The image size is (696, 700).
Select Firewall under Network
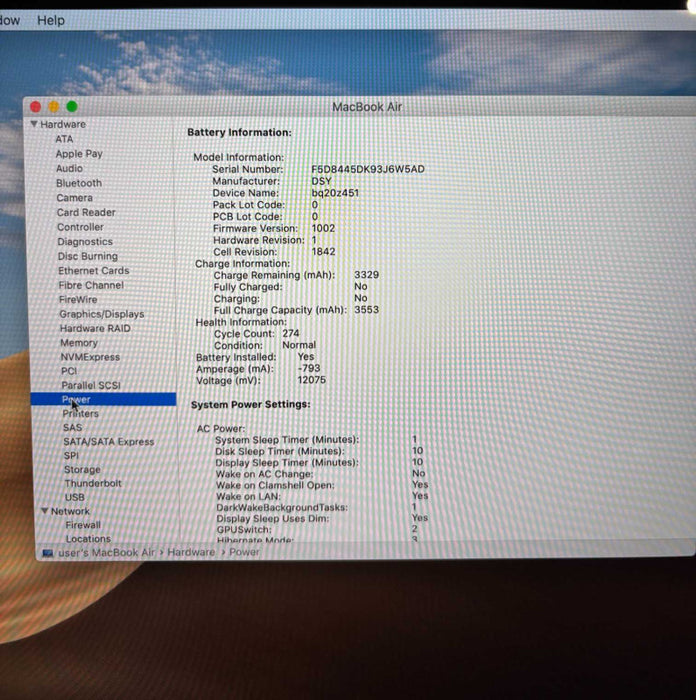coord(83,525)
